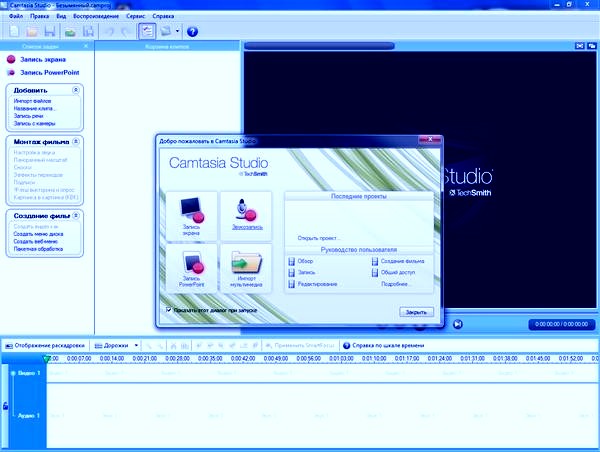Click the New project blank page icon

pos(11,32)
